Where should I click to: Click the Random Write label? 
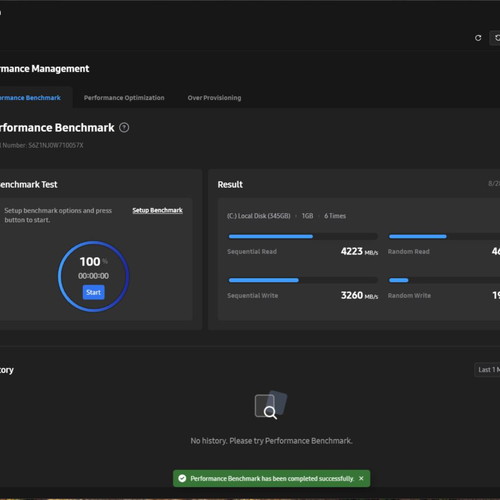(409, 296)
